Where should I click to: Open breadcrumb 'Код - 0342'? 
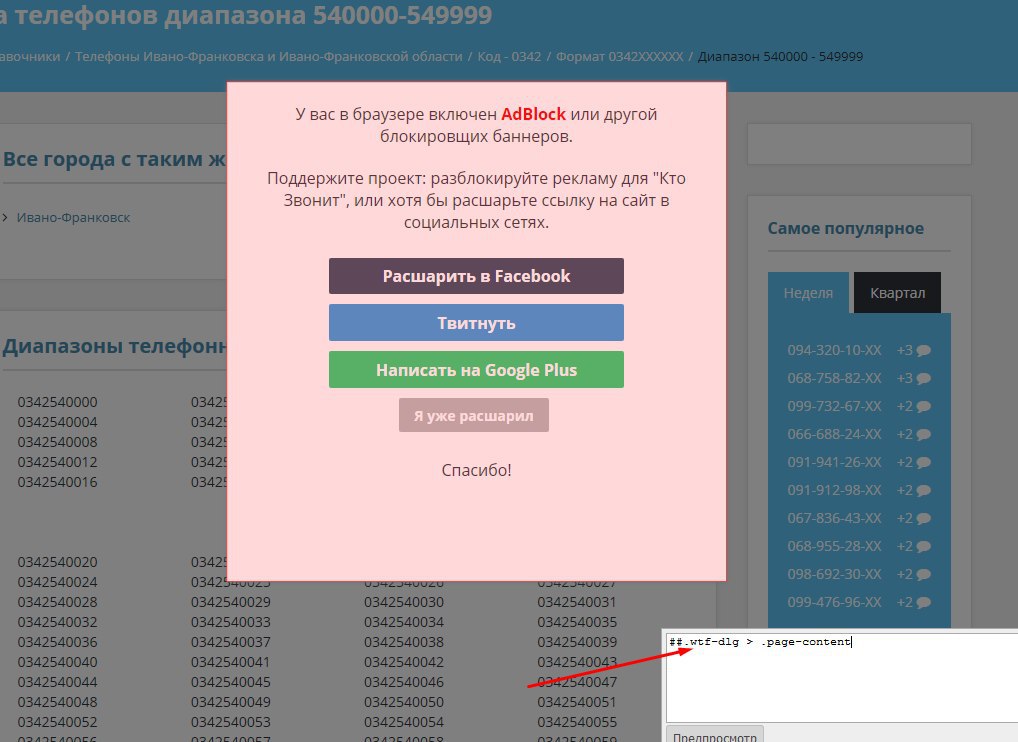coord(509,56)
